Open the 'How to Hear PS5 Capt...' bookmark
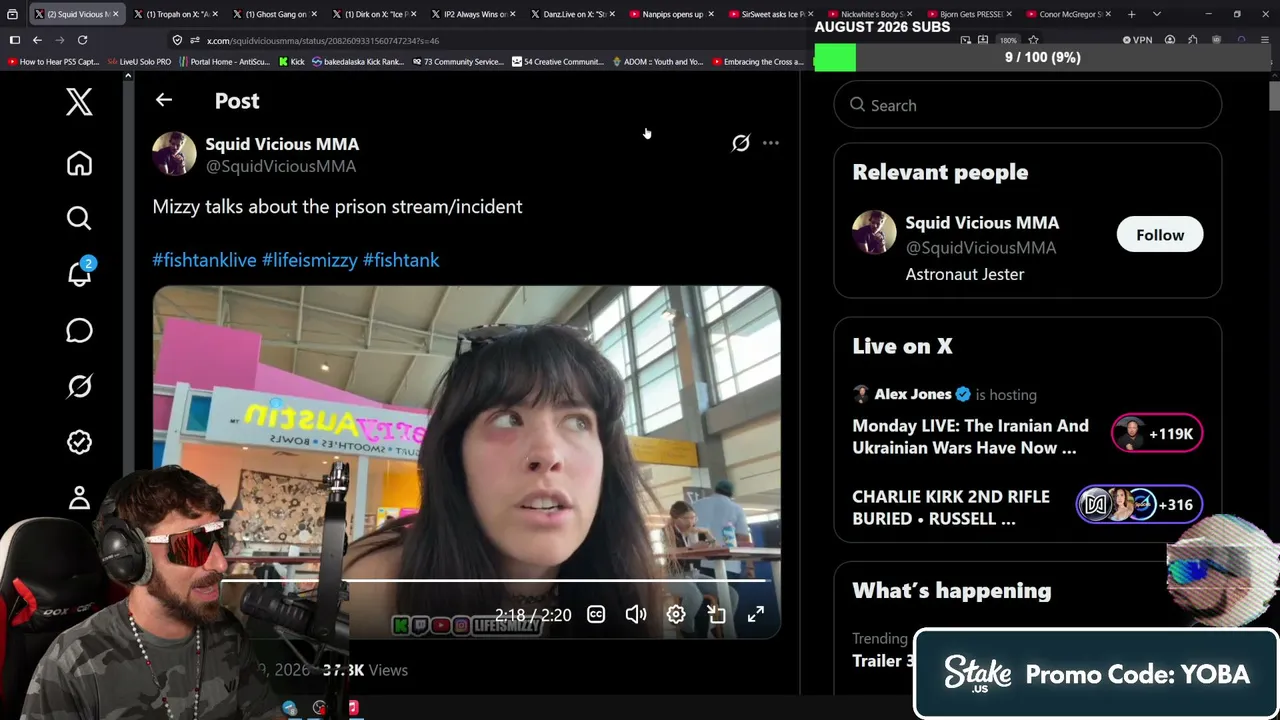 click(x=54, y=62)
